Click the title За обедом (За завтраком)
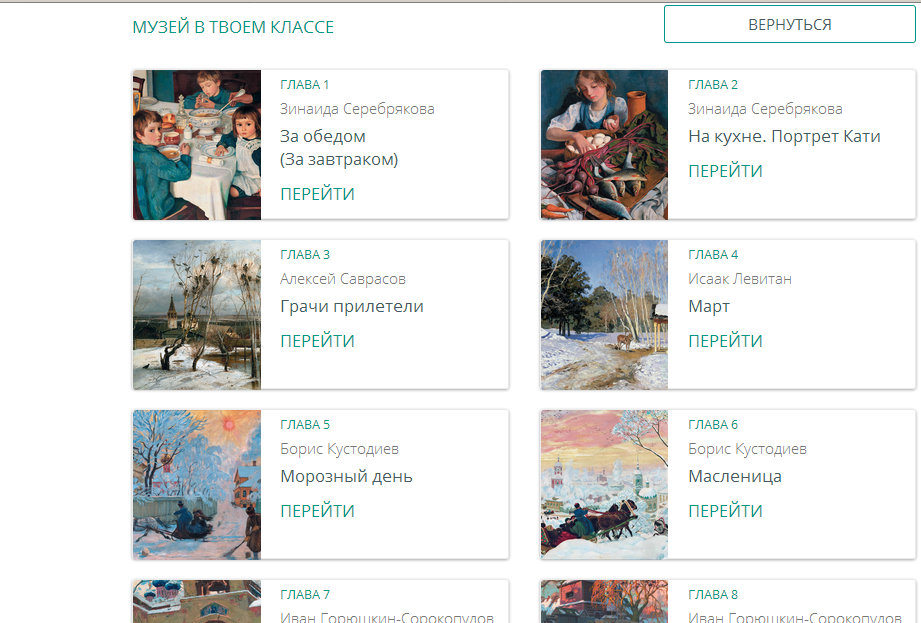The width and height of the screenshot is (921, 623). [338, 147]
